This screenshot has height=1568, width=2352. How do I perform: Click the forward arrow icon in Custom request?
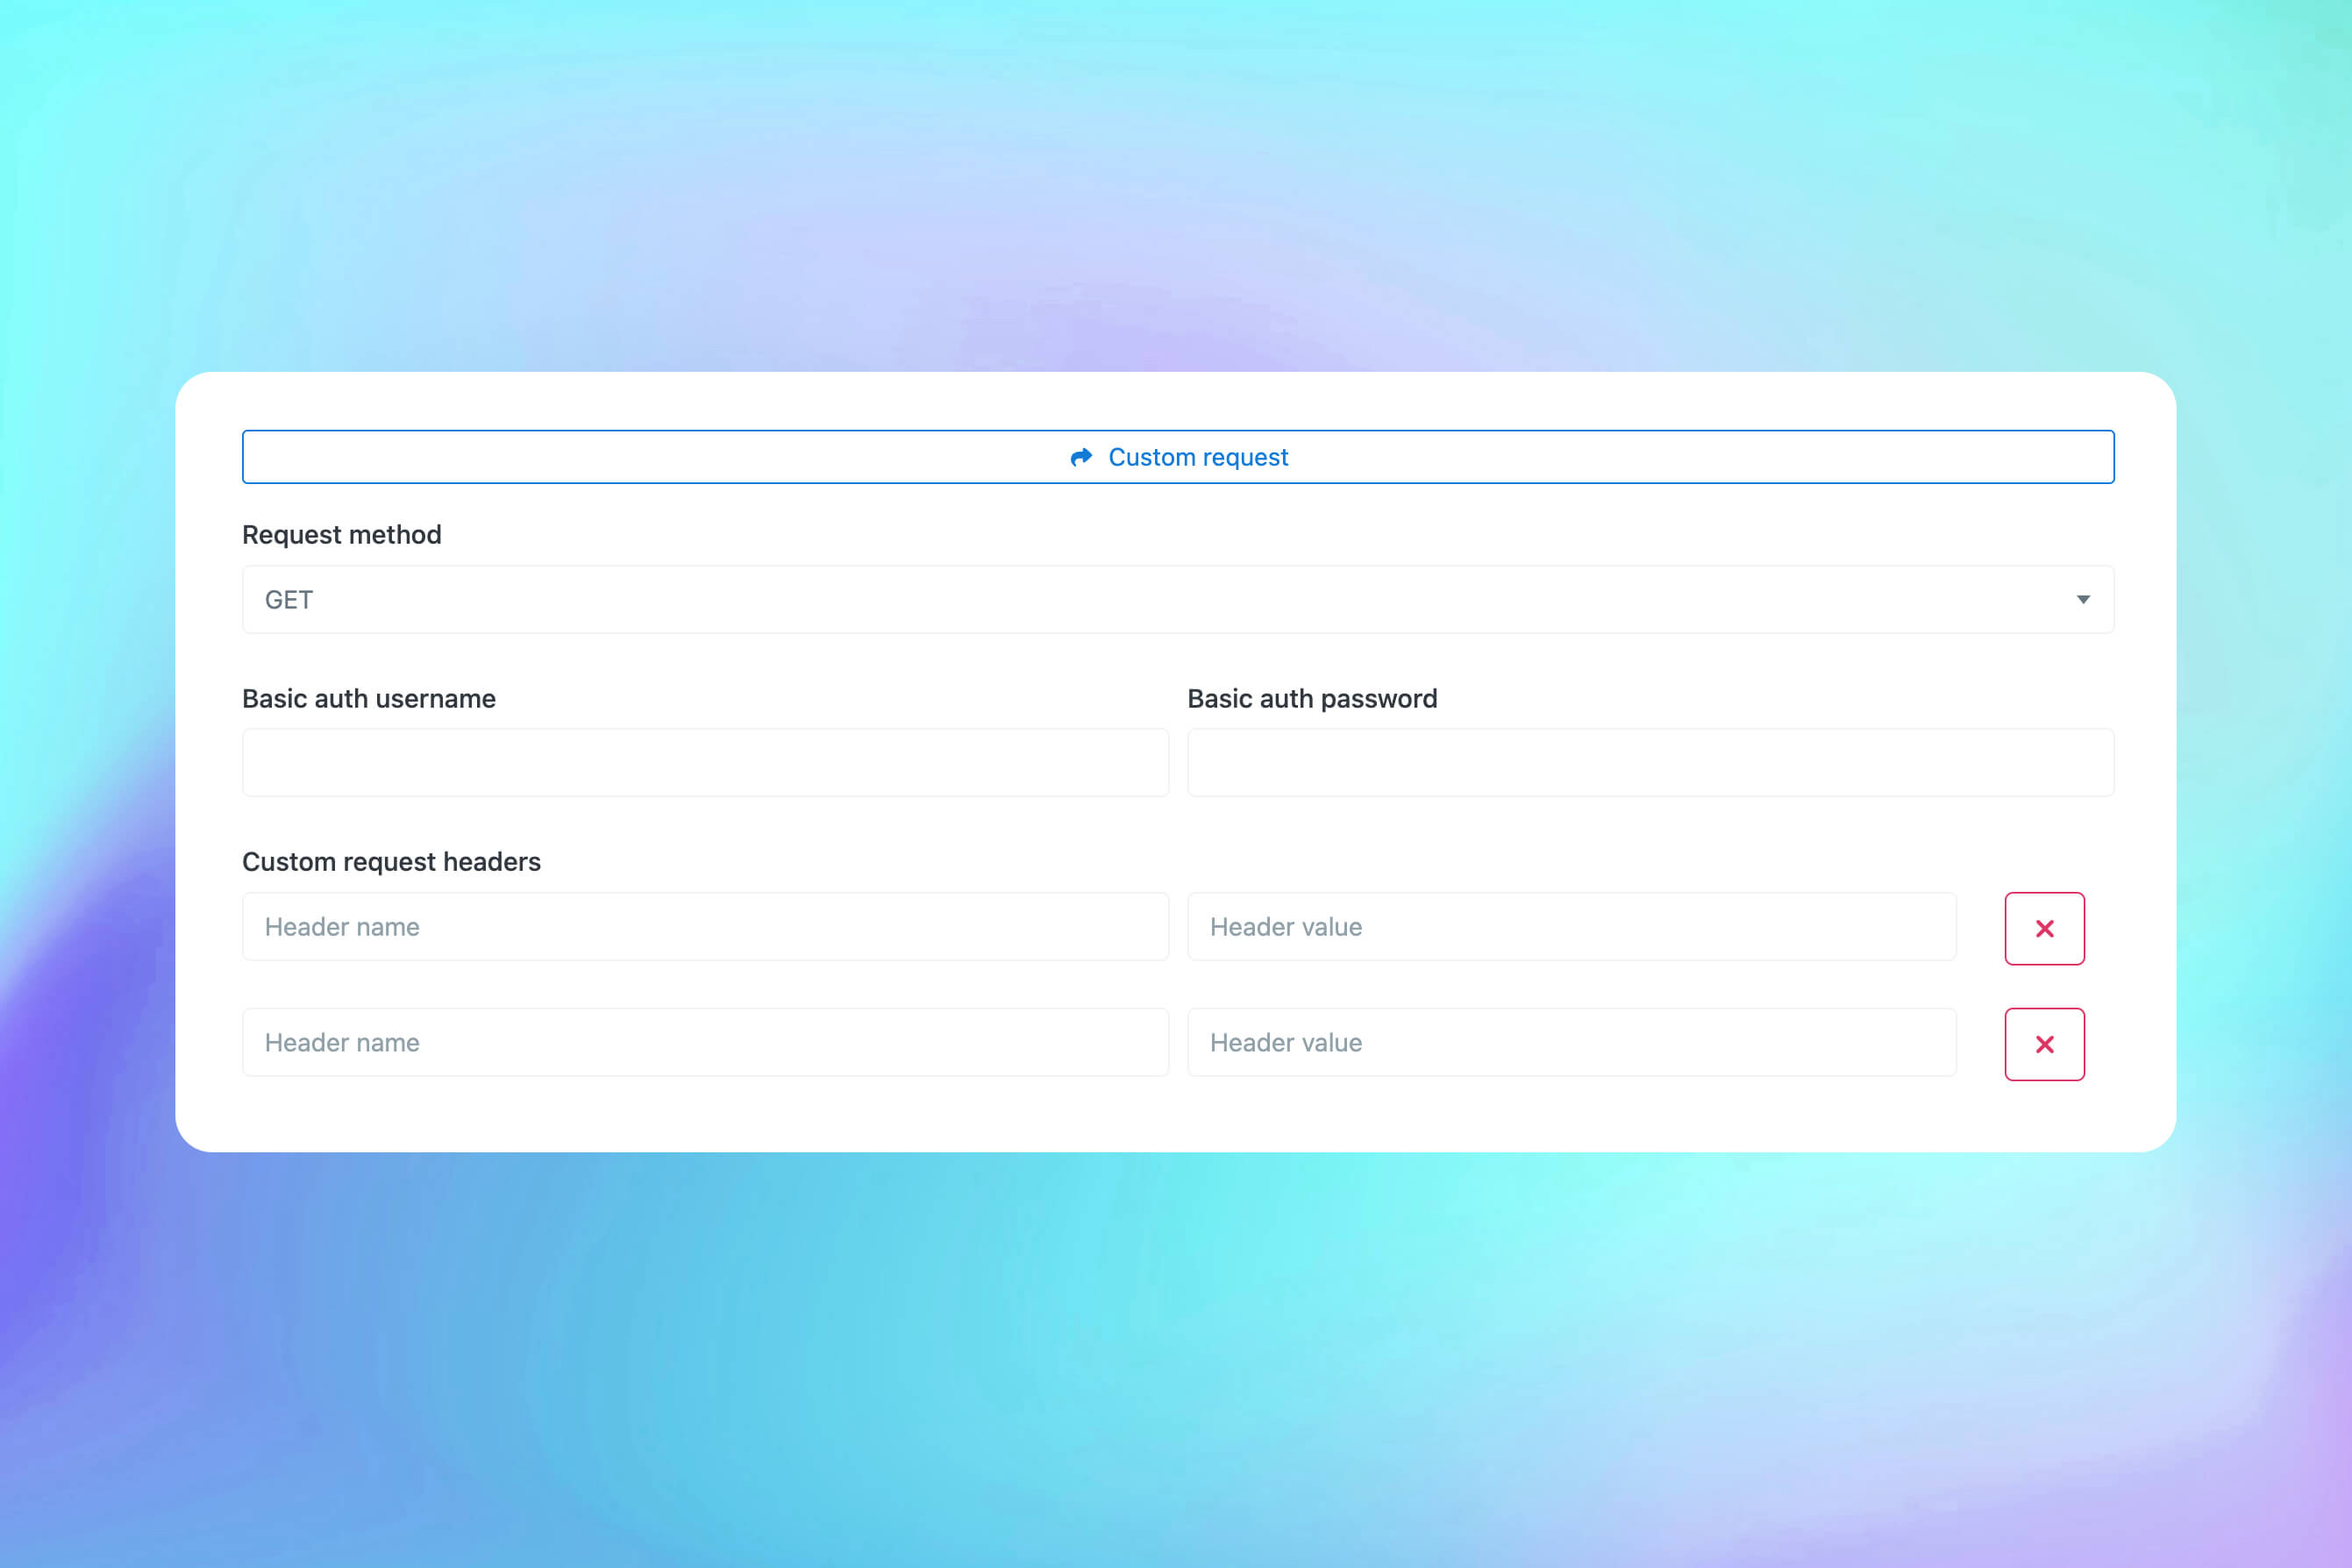tap(1080, 456)
